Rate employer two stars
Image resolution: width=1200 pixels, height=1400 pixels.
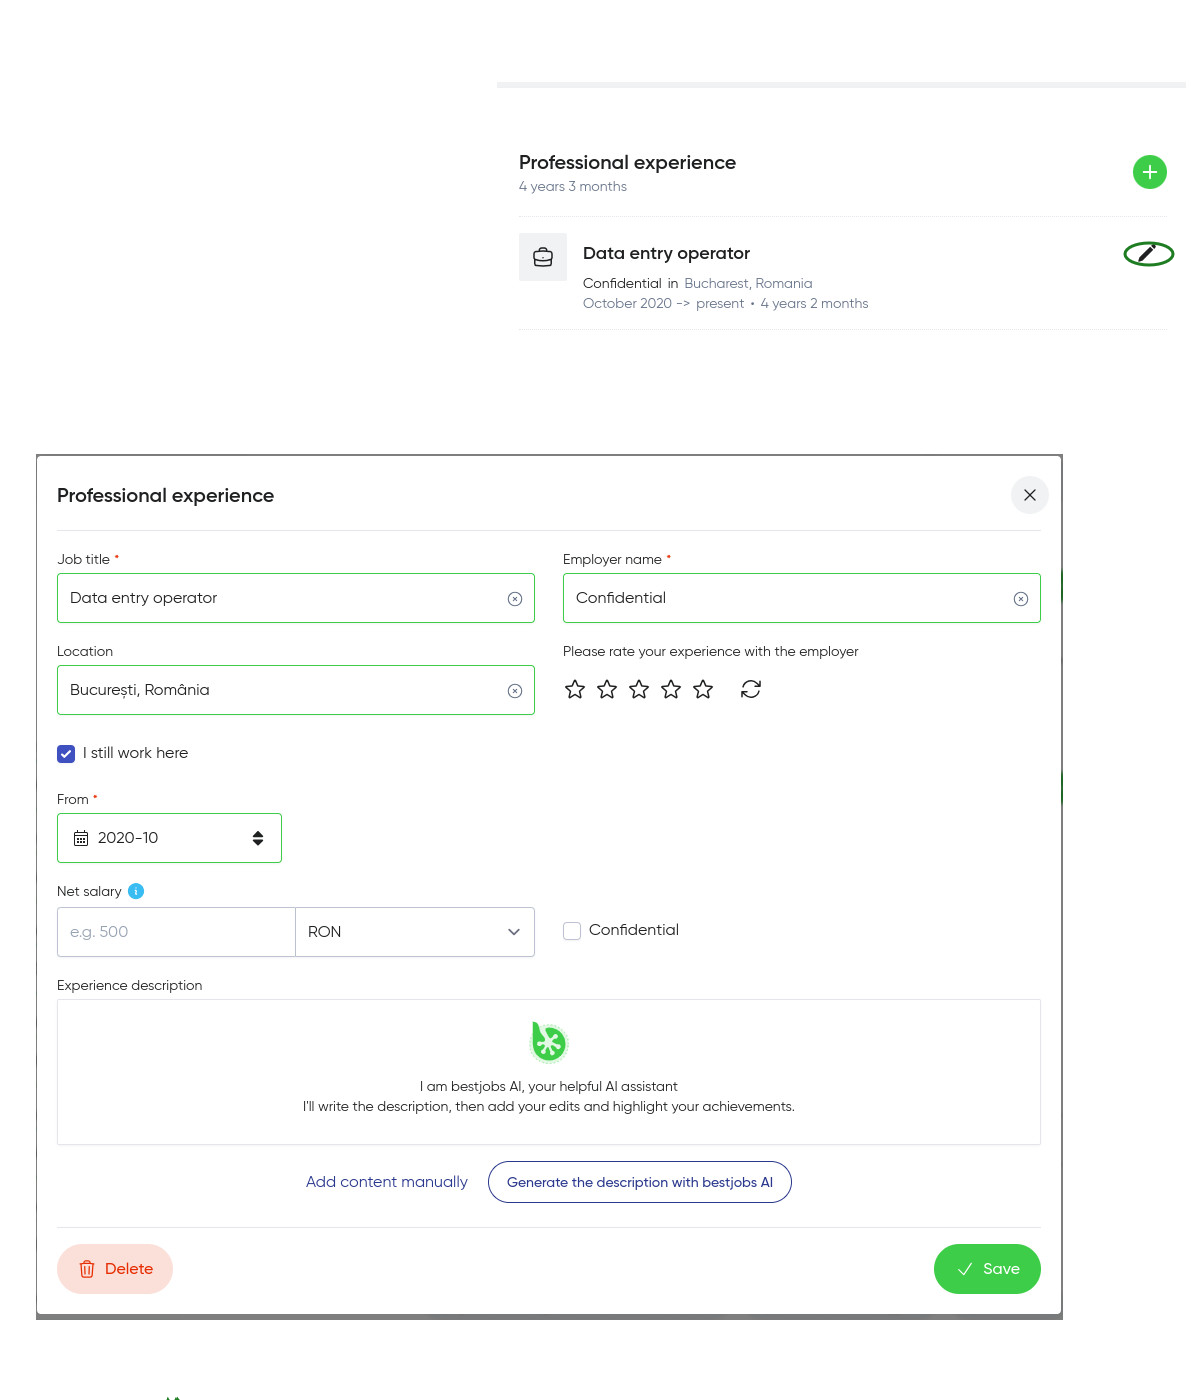(x=607, y=689)
